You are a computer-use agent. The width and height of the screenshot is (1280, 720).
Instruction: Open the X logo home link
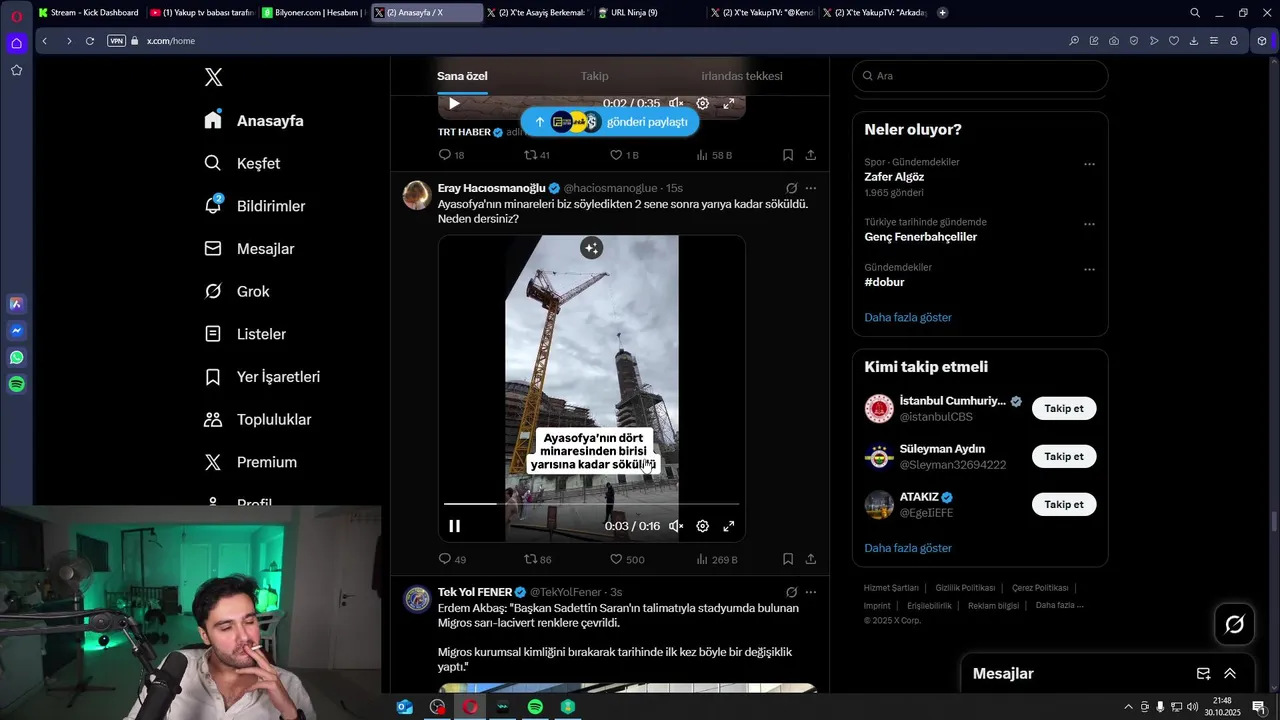[213, 77]
